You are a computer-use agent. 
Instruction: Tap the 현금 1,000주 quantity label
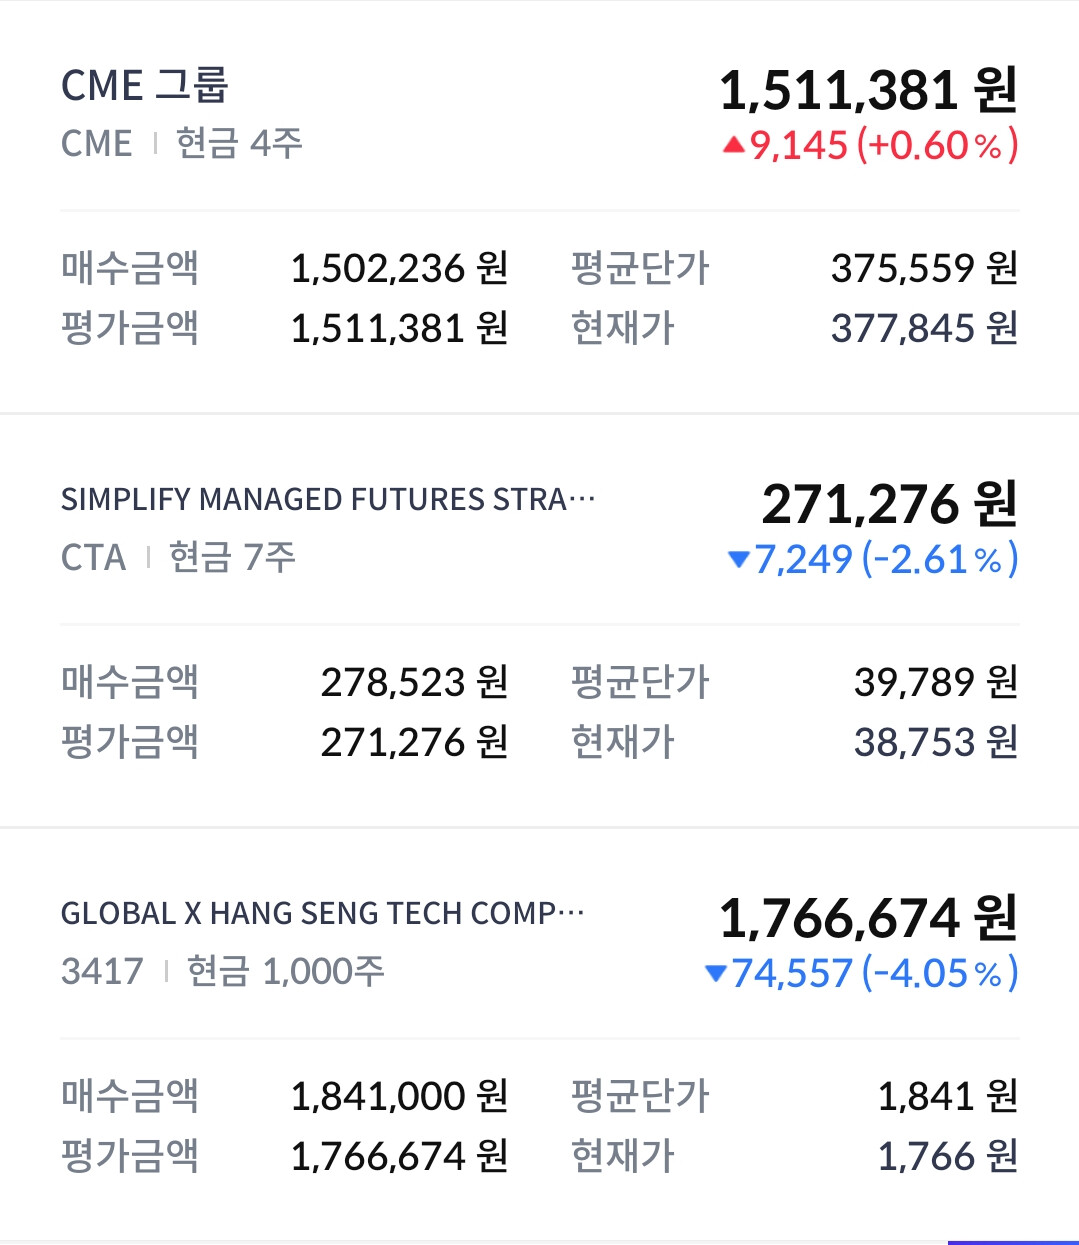[286, 971]
